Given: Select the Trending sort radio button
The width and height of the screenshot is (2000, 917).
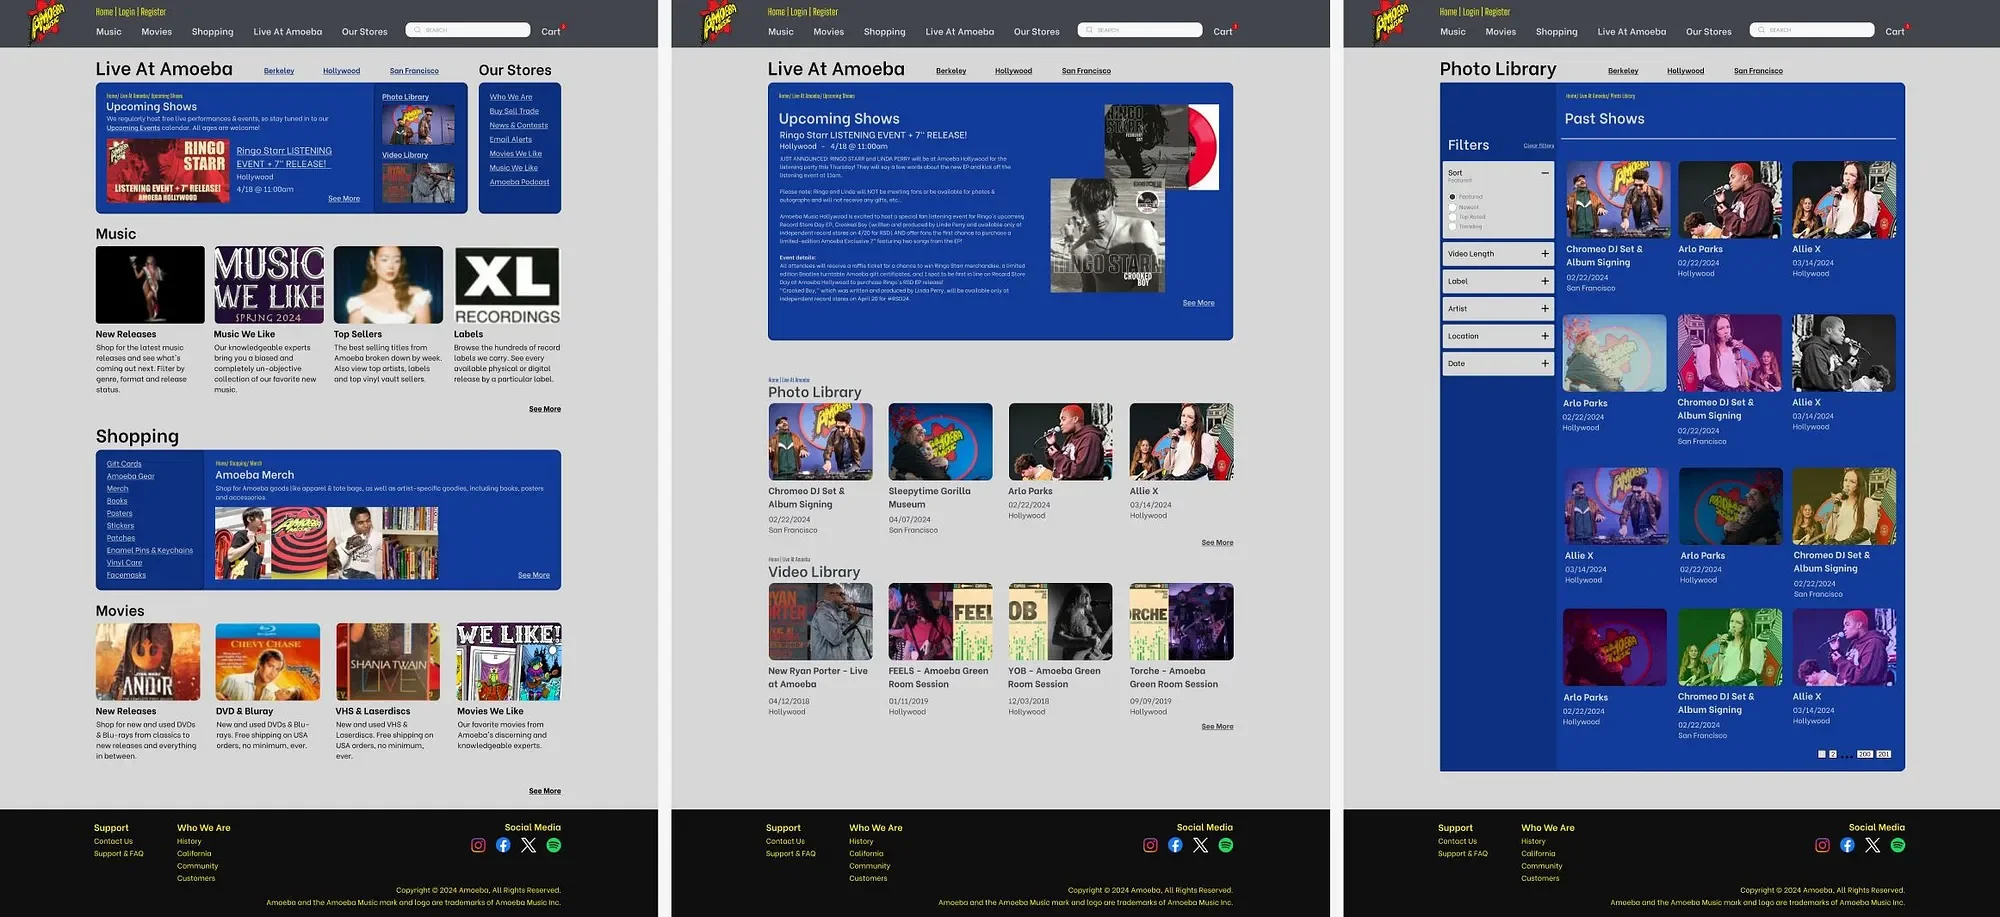Looking at the screenshot, I should click(x=1452, y=227).
